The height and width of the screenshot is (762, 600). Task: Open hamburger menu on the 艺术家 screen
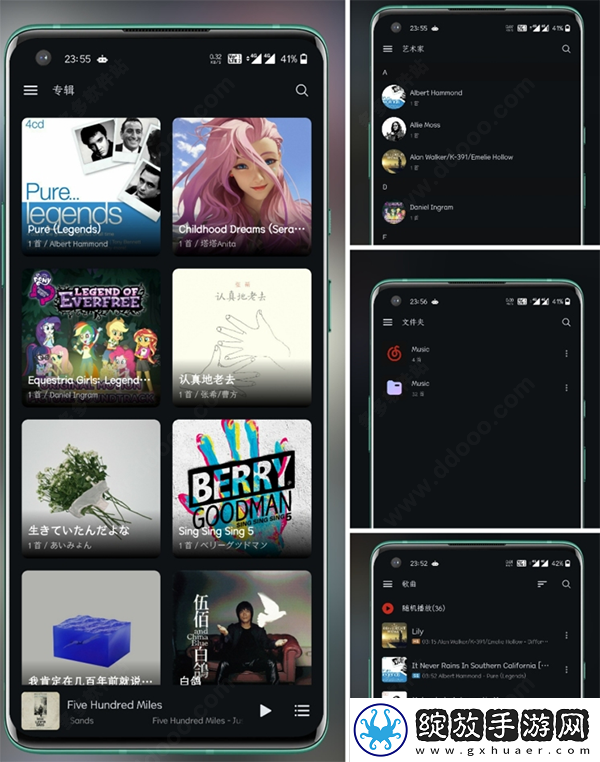[387, 49]
